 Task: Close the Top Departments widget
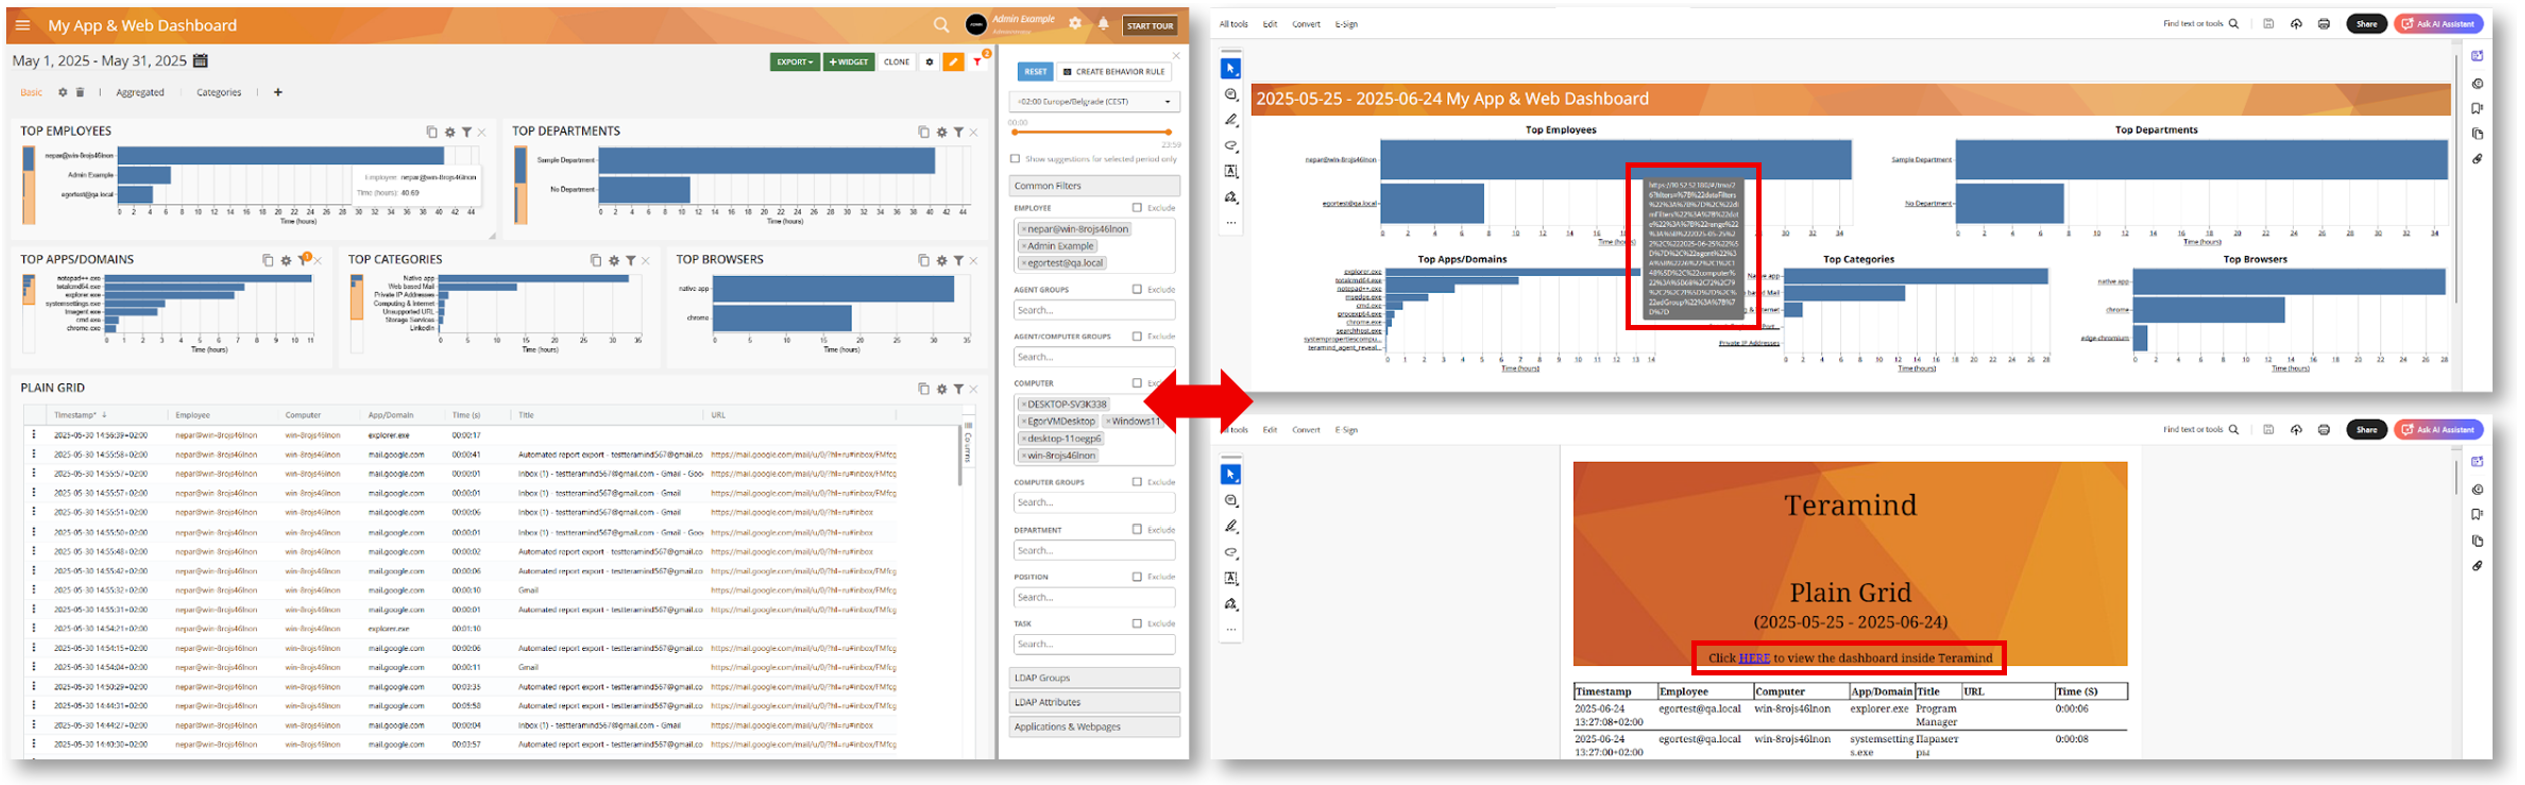pos(974,131)
